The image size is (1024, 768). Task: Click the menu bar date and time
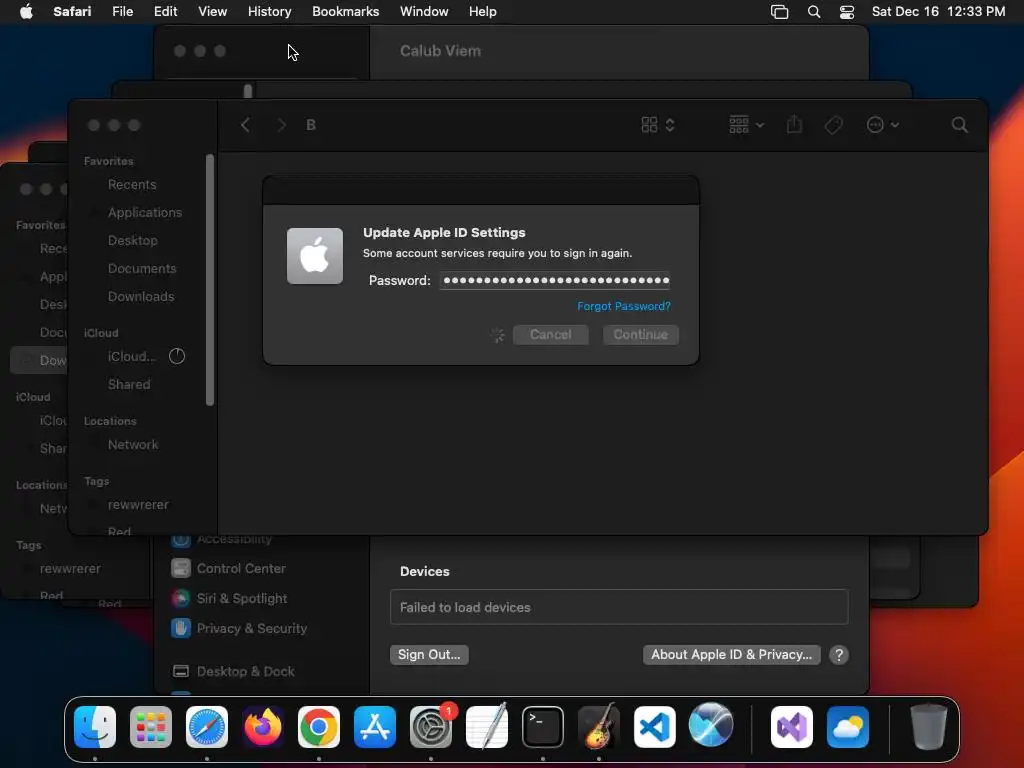tap(938, 12)
